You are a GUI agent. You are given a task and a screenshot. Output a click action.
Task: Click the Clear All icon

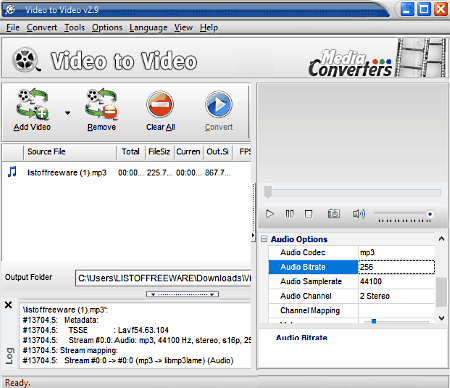click(160, 104)
